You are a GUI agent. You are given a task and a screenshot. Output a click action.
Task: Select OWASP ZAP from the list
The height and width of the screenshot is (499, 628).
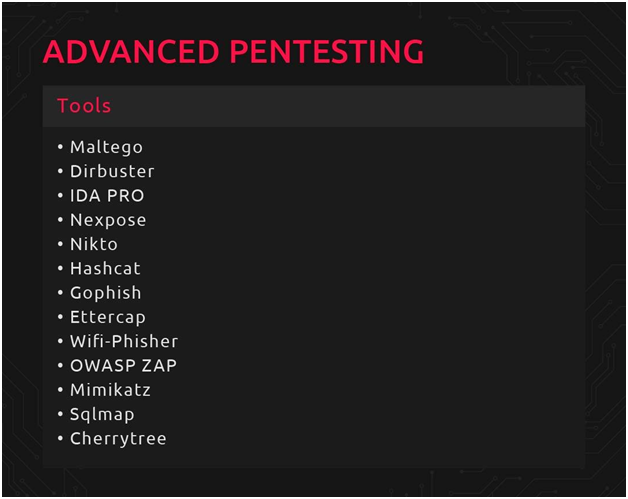(x=123, y=366)
